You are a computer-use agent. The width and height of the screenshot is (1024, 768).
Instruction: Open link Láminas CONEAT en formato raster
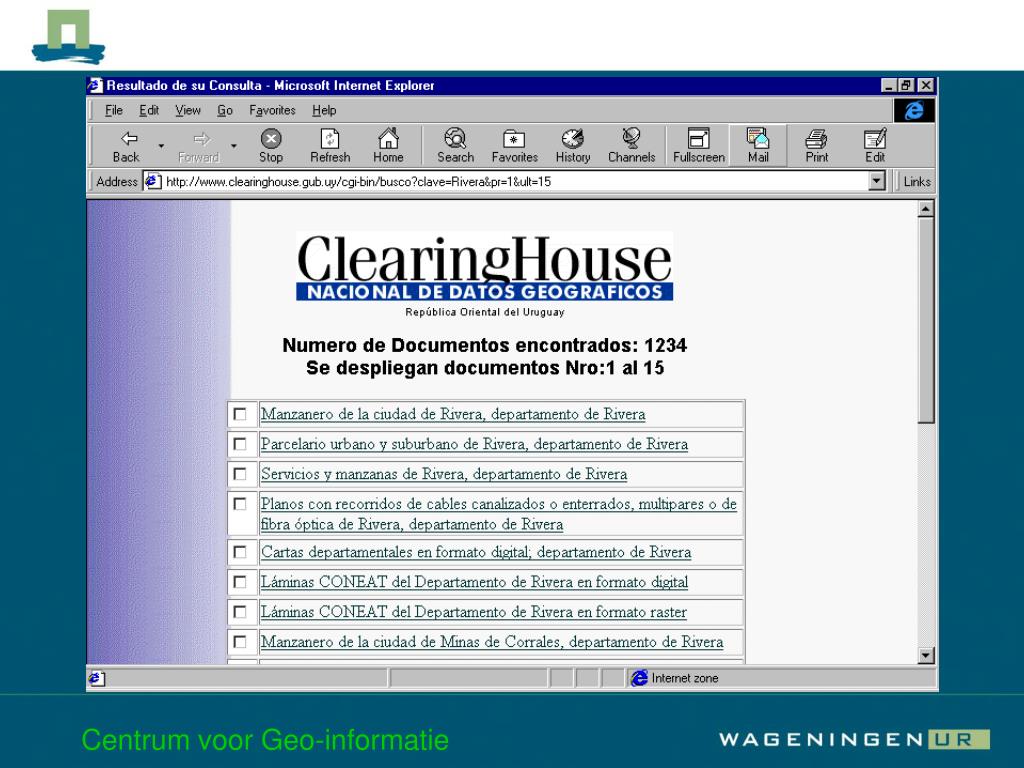click(x=473, y=612)
